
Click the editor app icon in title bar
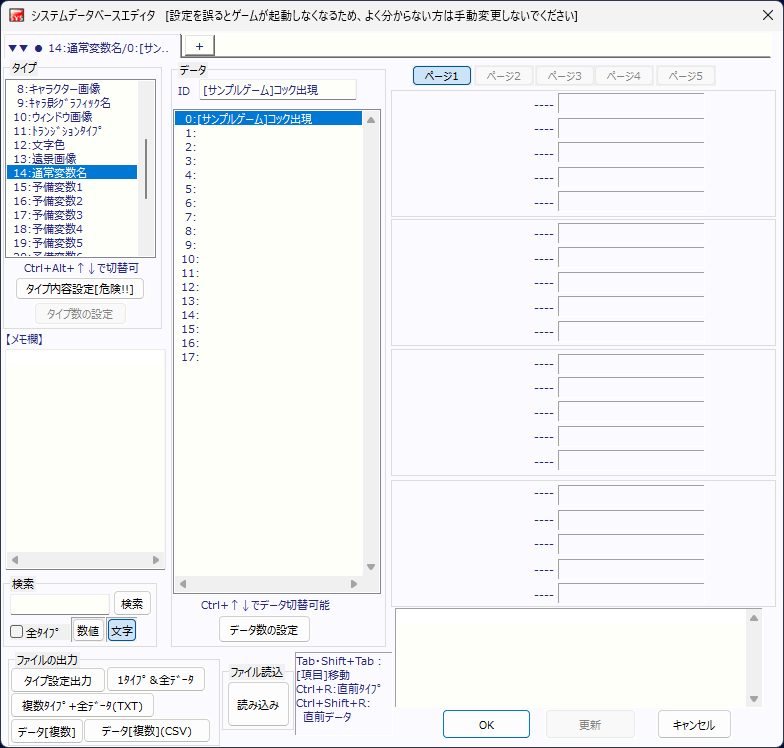[17, 16]
